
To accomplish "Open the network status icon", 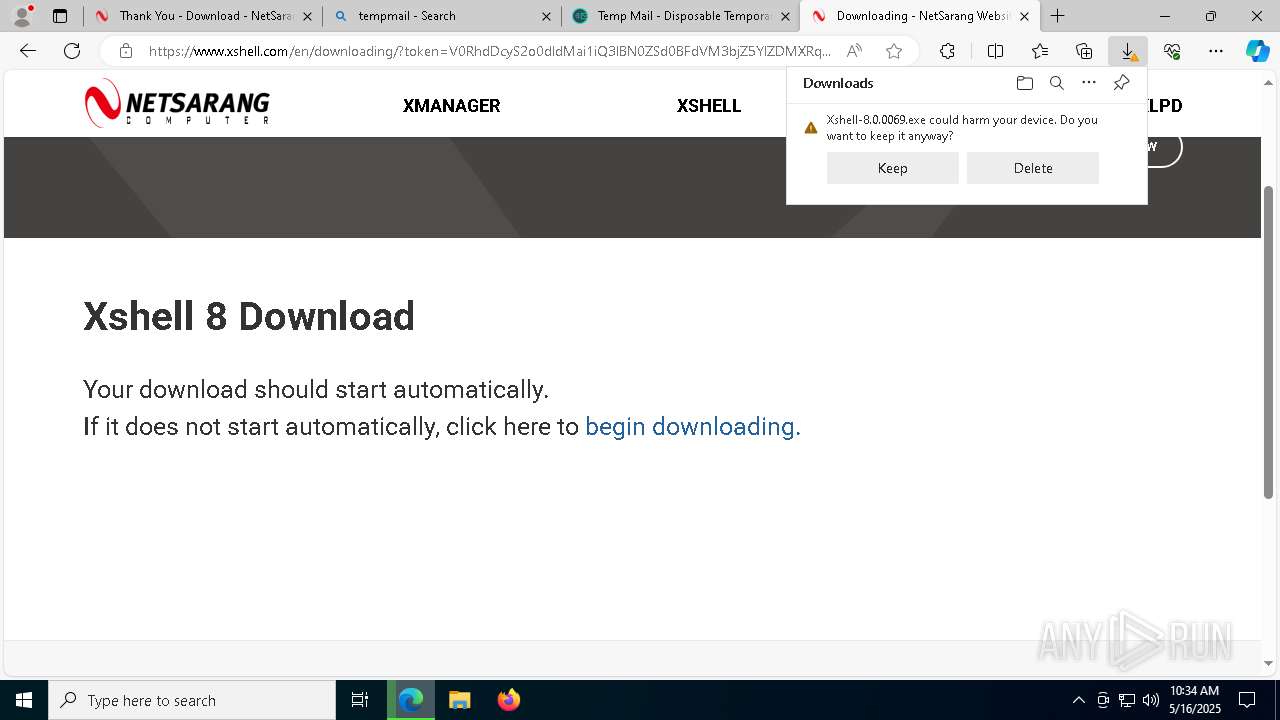I will coord(1127,700).
